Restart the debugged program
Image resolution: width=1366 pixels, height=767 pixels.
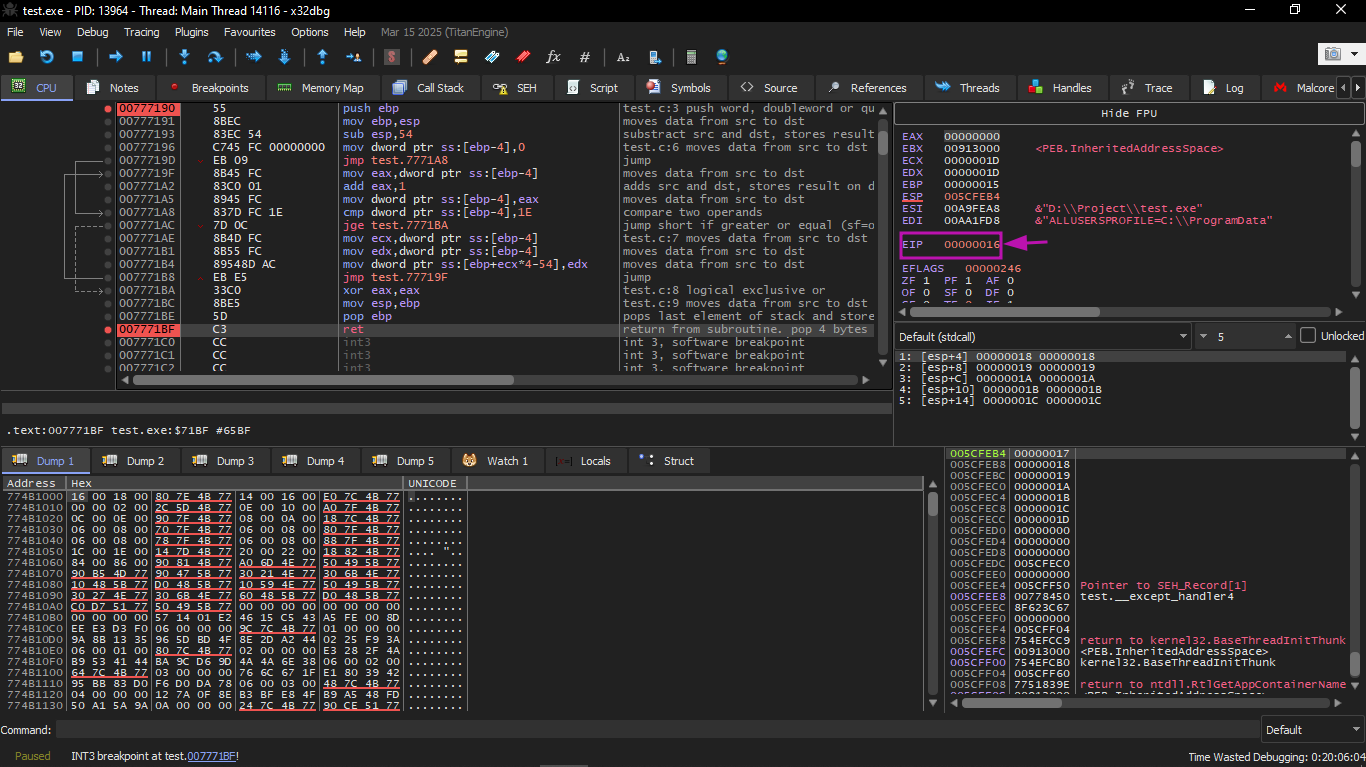point(46,57)
